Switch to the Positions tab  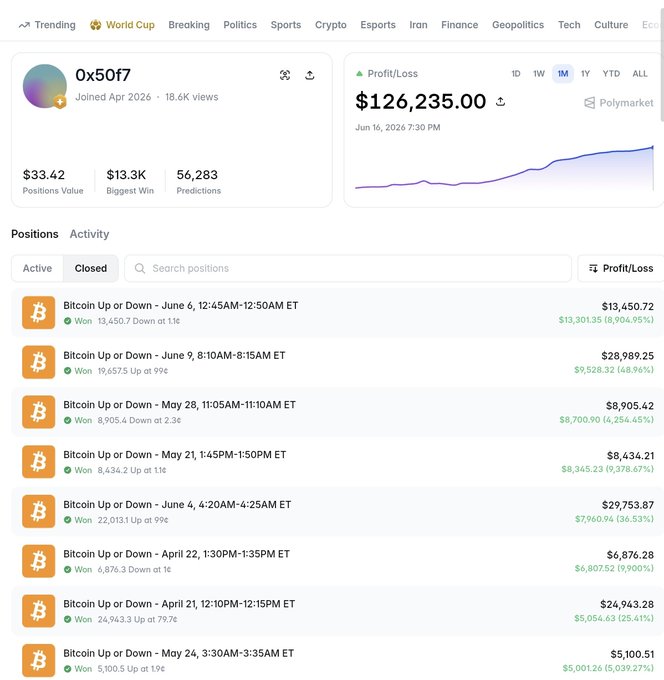(x=35, y=234)
